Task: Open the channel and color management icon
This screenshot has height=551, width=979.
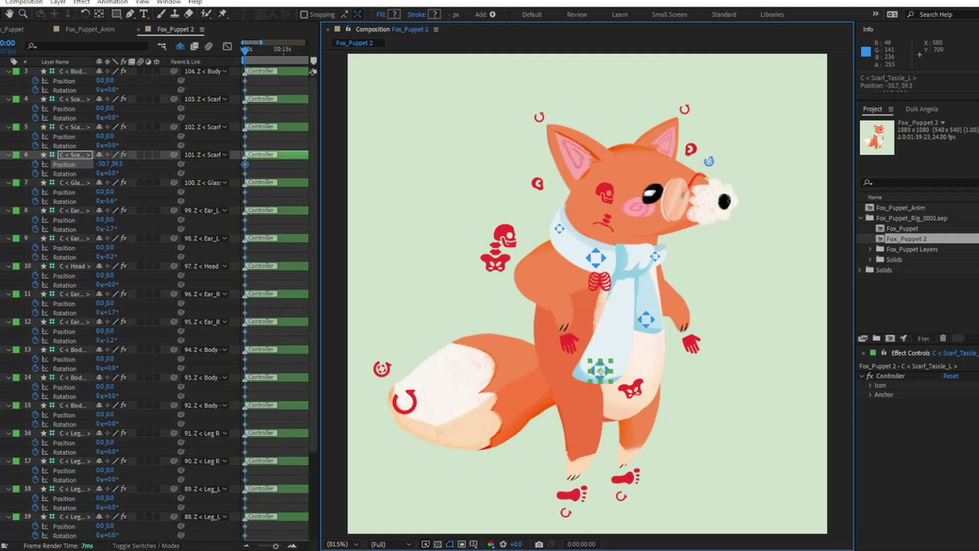Action: (491, 544)
